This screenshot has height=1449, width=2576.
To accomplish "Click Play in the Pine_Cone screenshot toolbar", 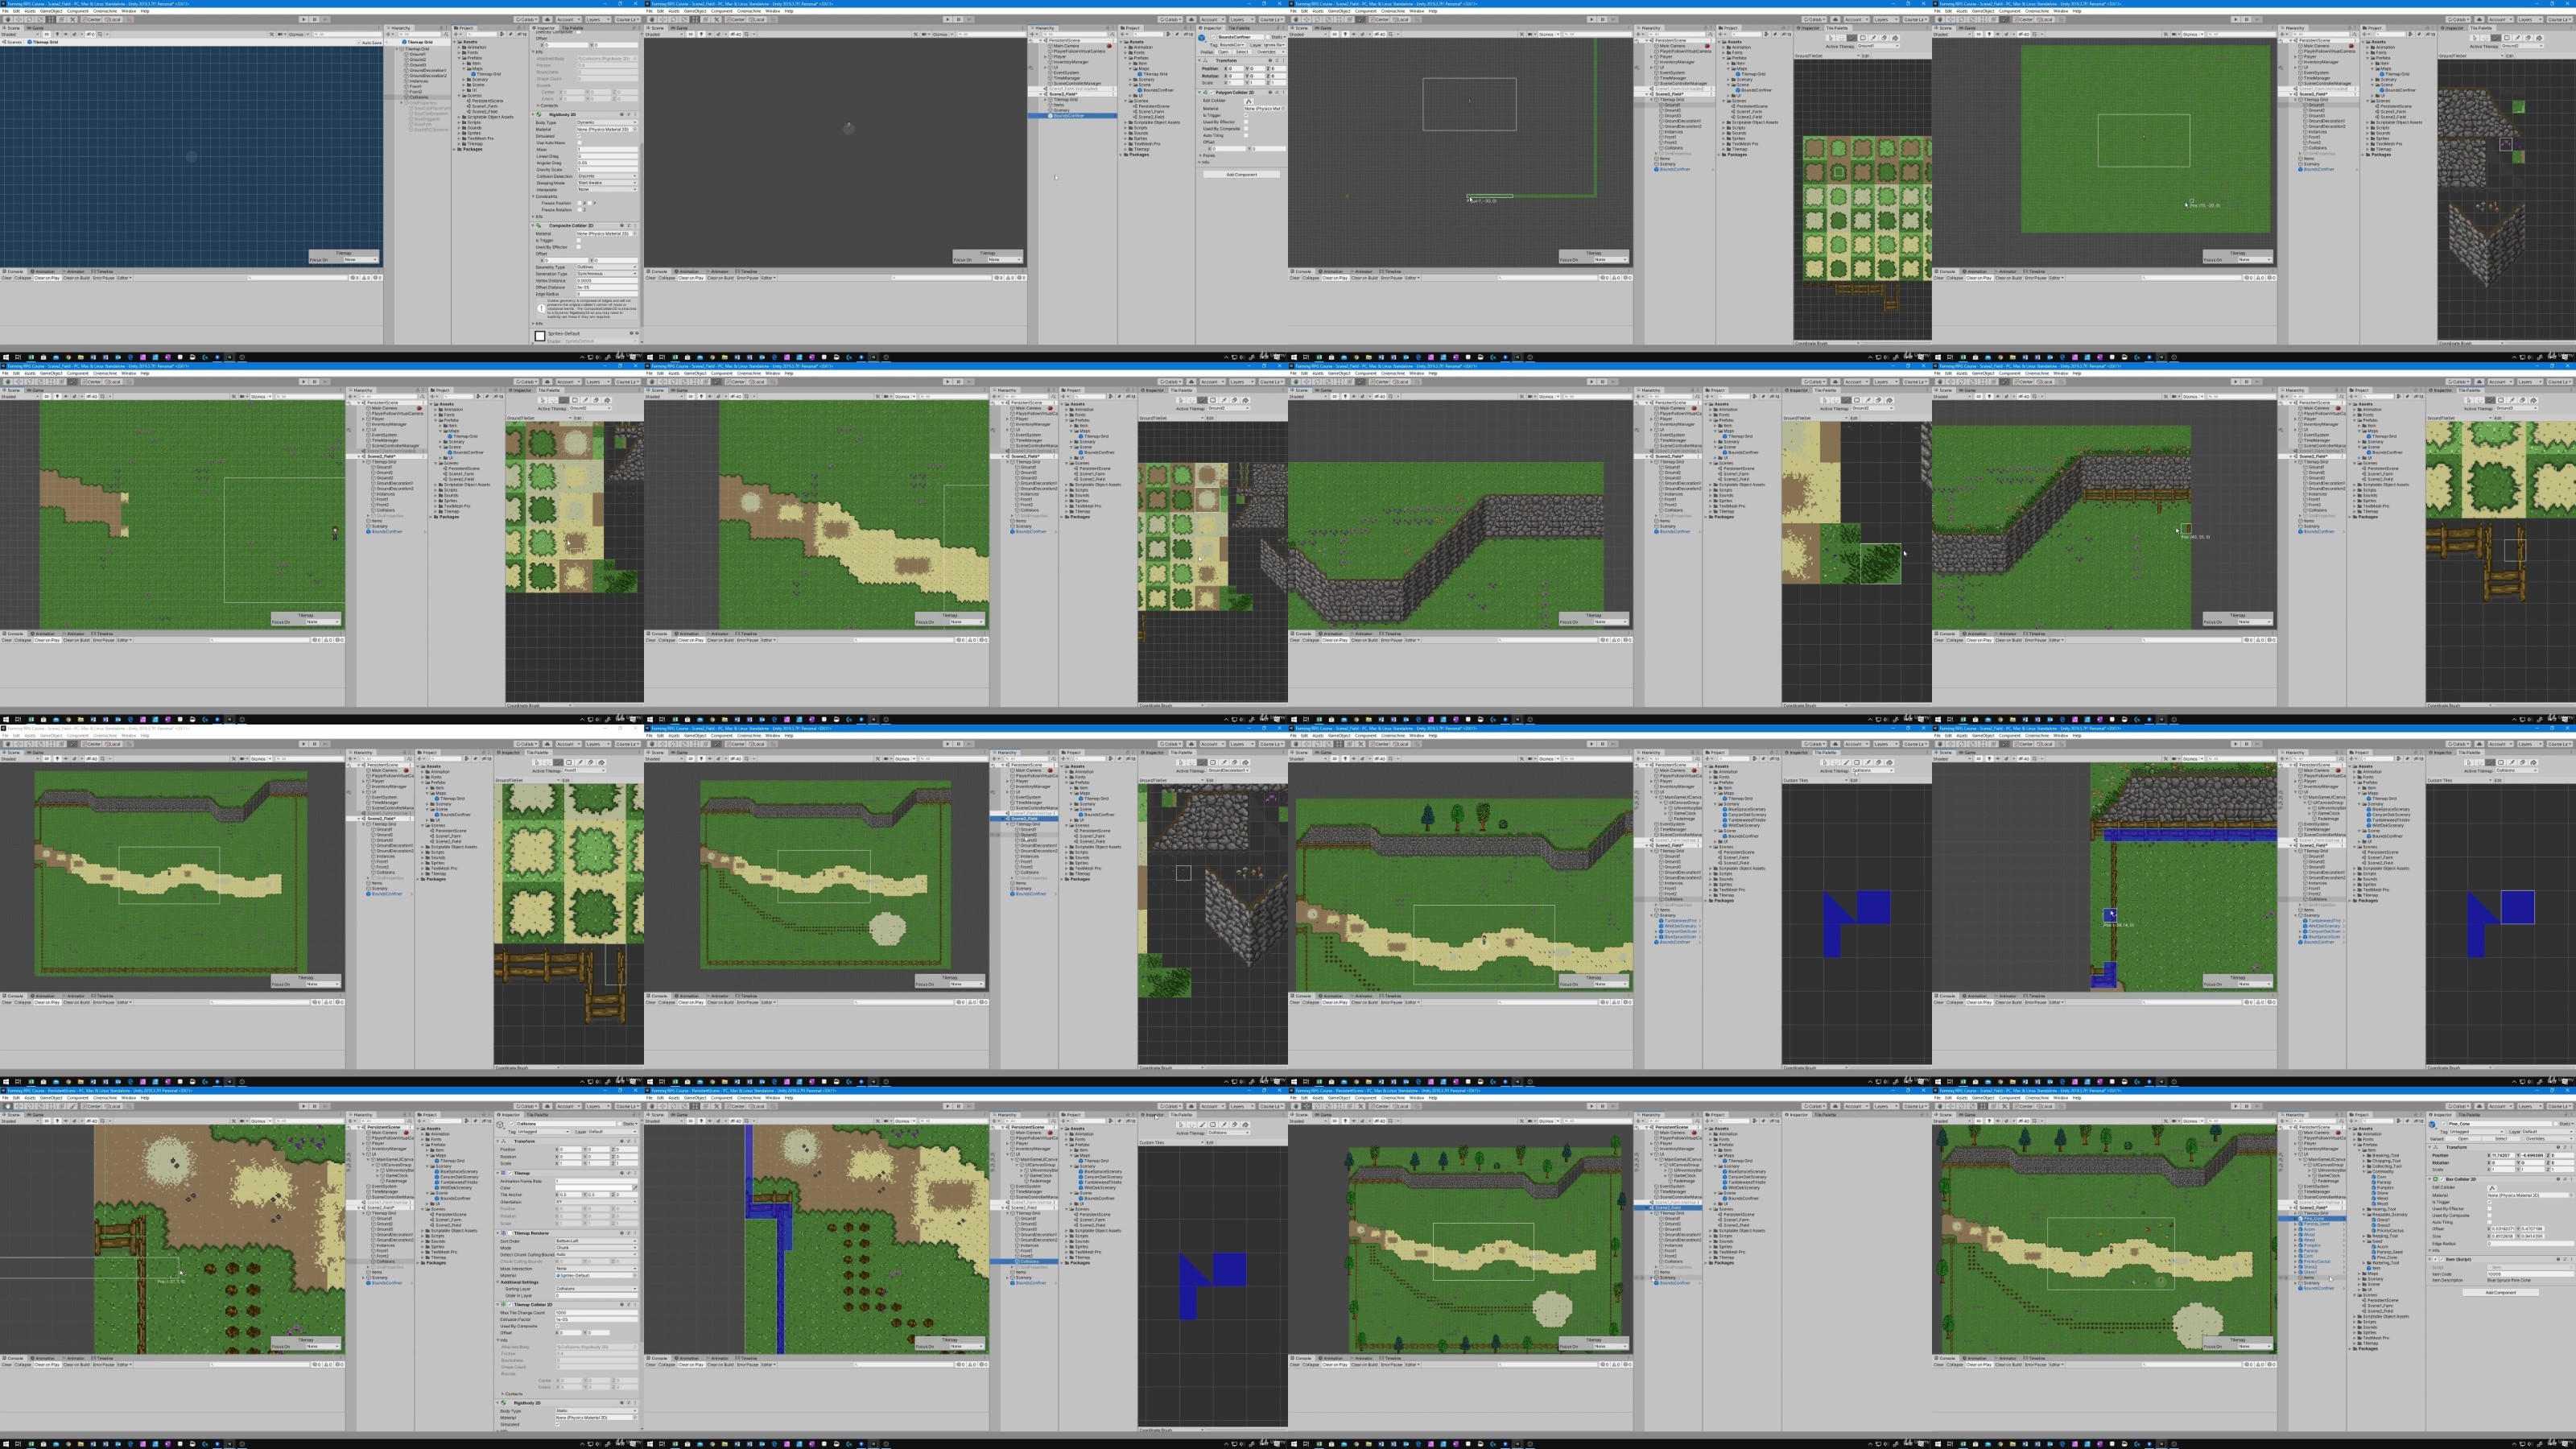I will pos(2236,1106).
